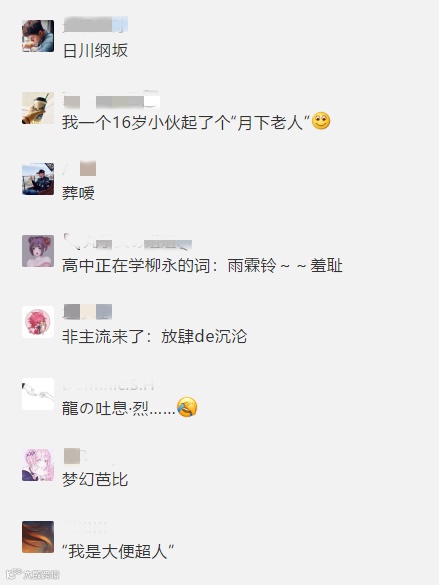The height and width of the screenshot is (585, 439).
Task: Open the purple-haired girl avatar
Action: (x=38, y=251)
